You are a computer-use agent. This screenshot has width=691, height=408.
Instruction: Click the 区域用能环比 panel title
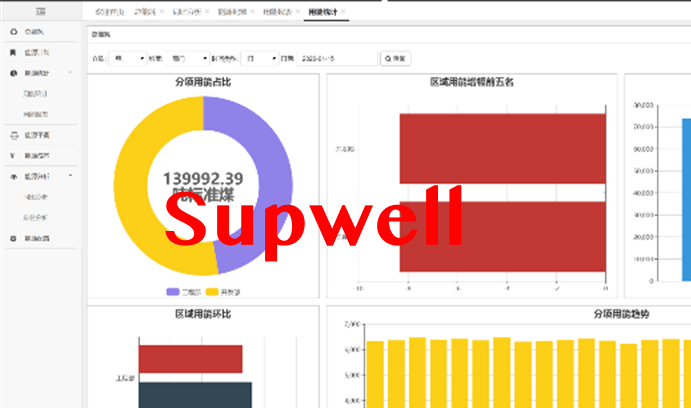tap(203, 314)
